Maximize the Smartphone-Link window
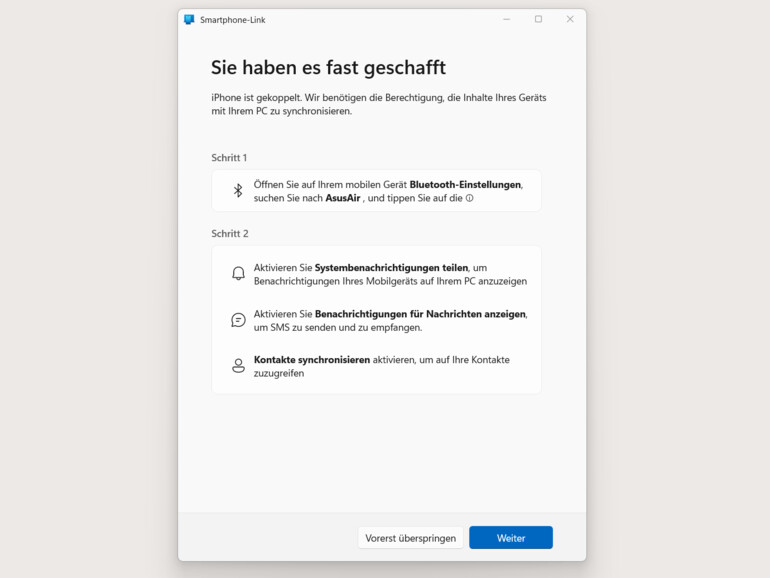The width and height of the screenshot is (770, 578). pos(538,19)
